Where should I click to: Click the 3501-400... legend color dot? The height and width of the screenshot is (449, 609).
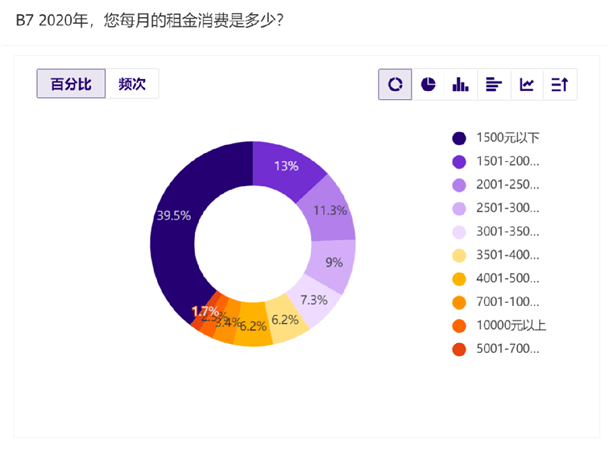(x=459, y=255)
